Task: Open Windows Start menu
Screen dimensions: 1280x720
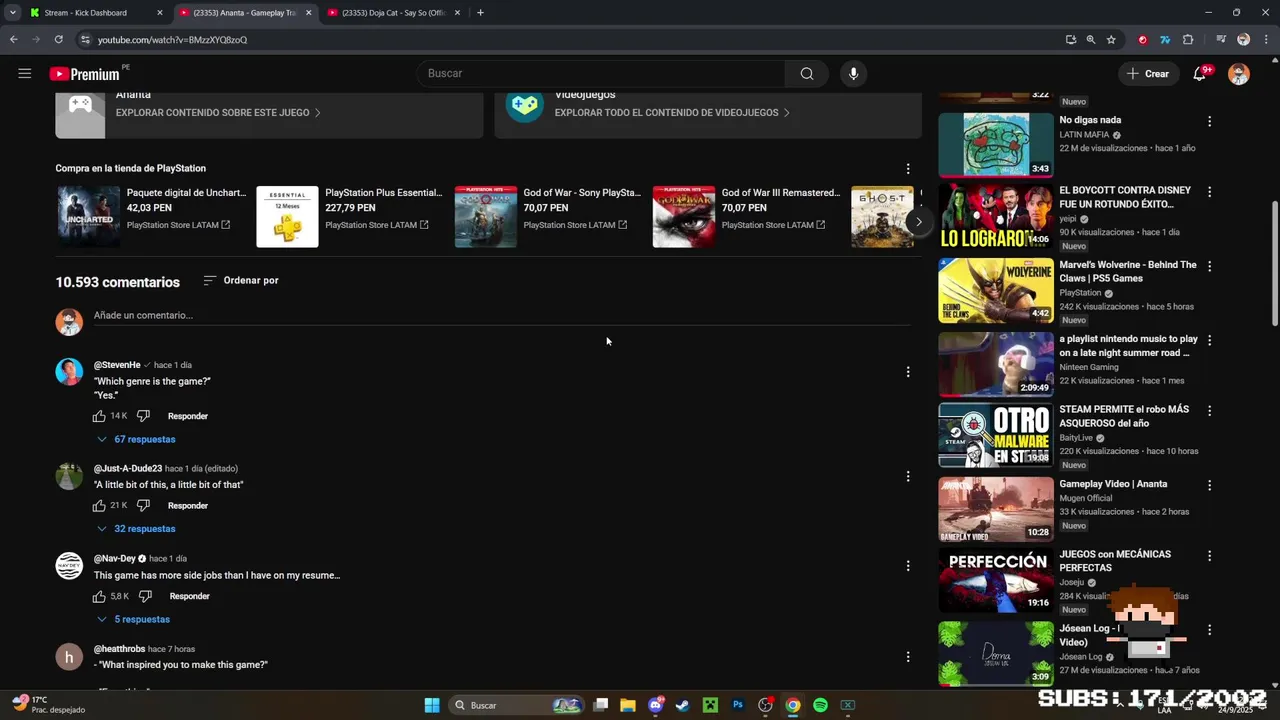Action: pos(432,705)
